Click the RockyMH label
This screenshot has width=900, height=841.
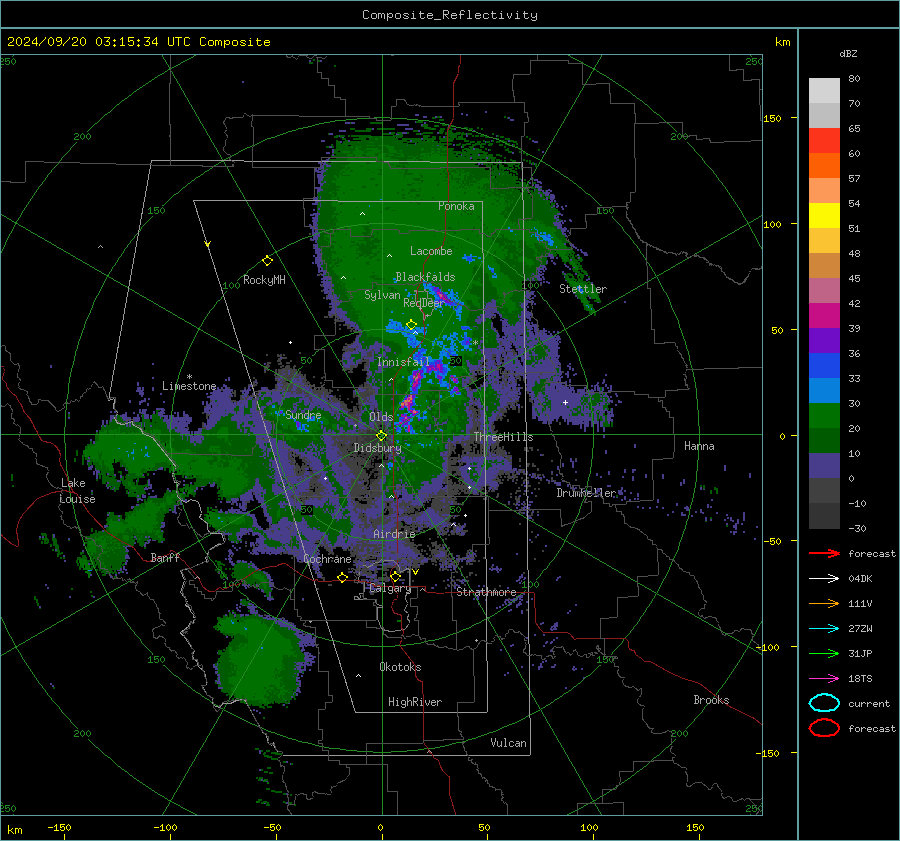tap(264, 280)
